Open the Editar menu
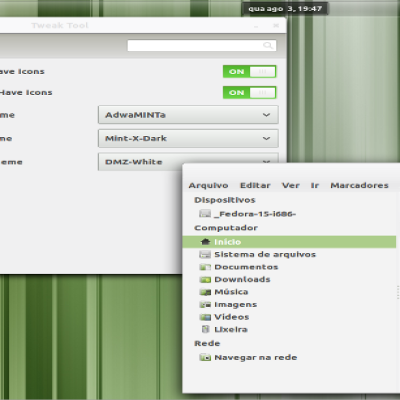The image size is (400, 400). [x=255, y=185]
